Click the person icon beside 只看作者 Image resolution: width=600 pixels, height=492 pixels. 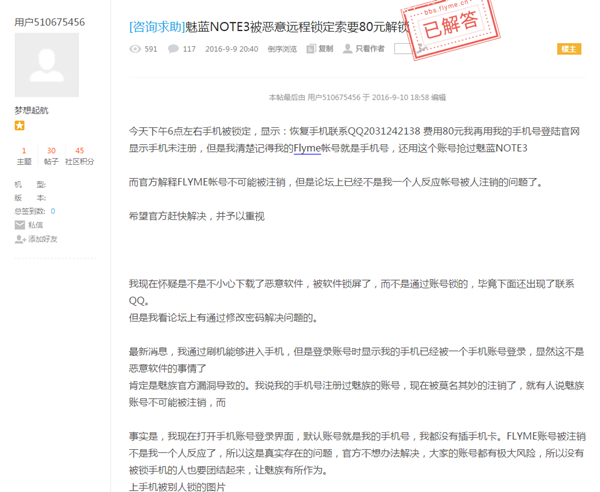coord(347,49)
